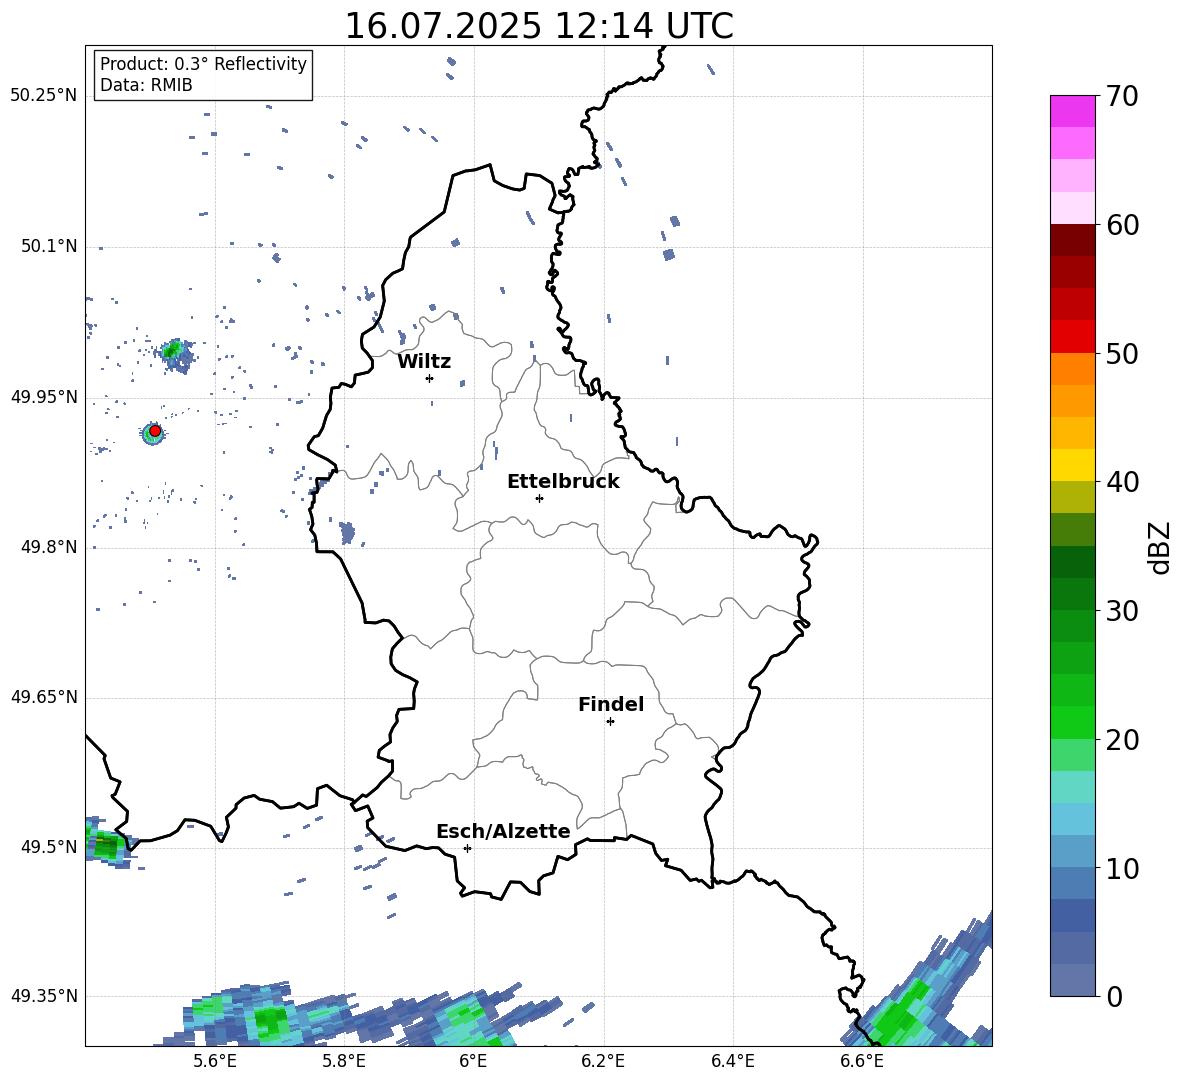This screenshot has height=1081, width=1184.
Task: Select the Ettelbruck station cross marker
Action: click(539, 498)
